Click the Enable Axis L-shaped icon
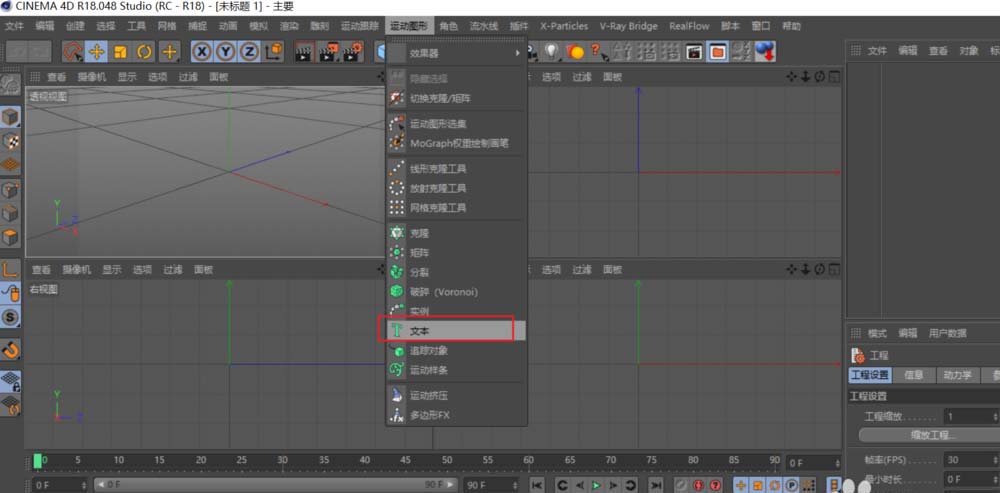Image resolution: width=1000 pixels, height=493 pixels. [x=10, y=269]
